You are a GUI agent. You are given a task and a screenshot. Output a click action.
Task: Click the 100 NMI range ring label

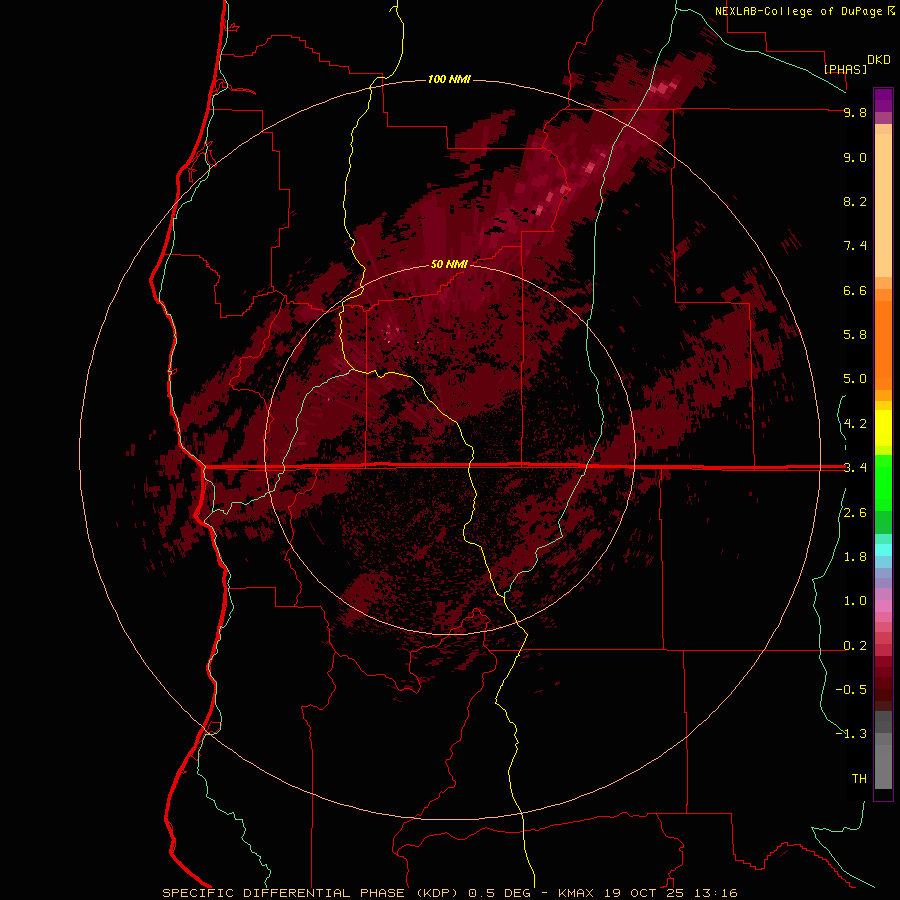point(449,79)
